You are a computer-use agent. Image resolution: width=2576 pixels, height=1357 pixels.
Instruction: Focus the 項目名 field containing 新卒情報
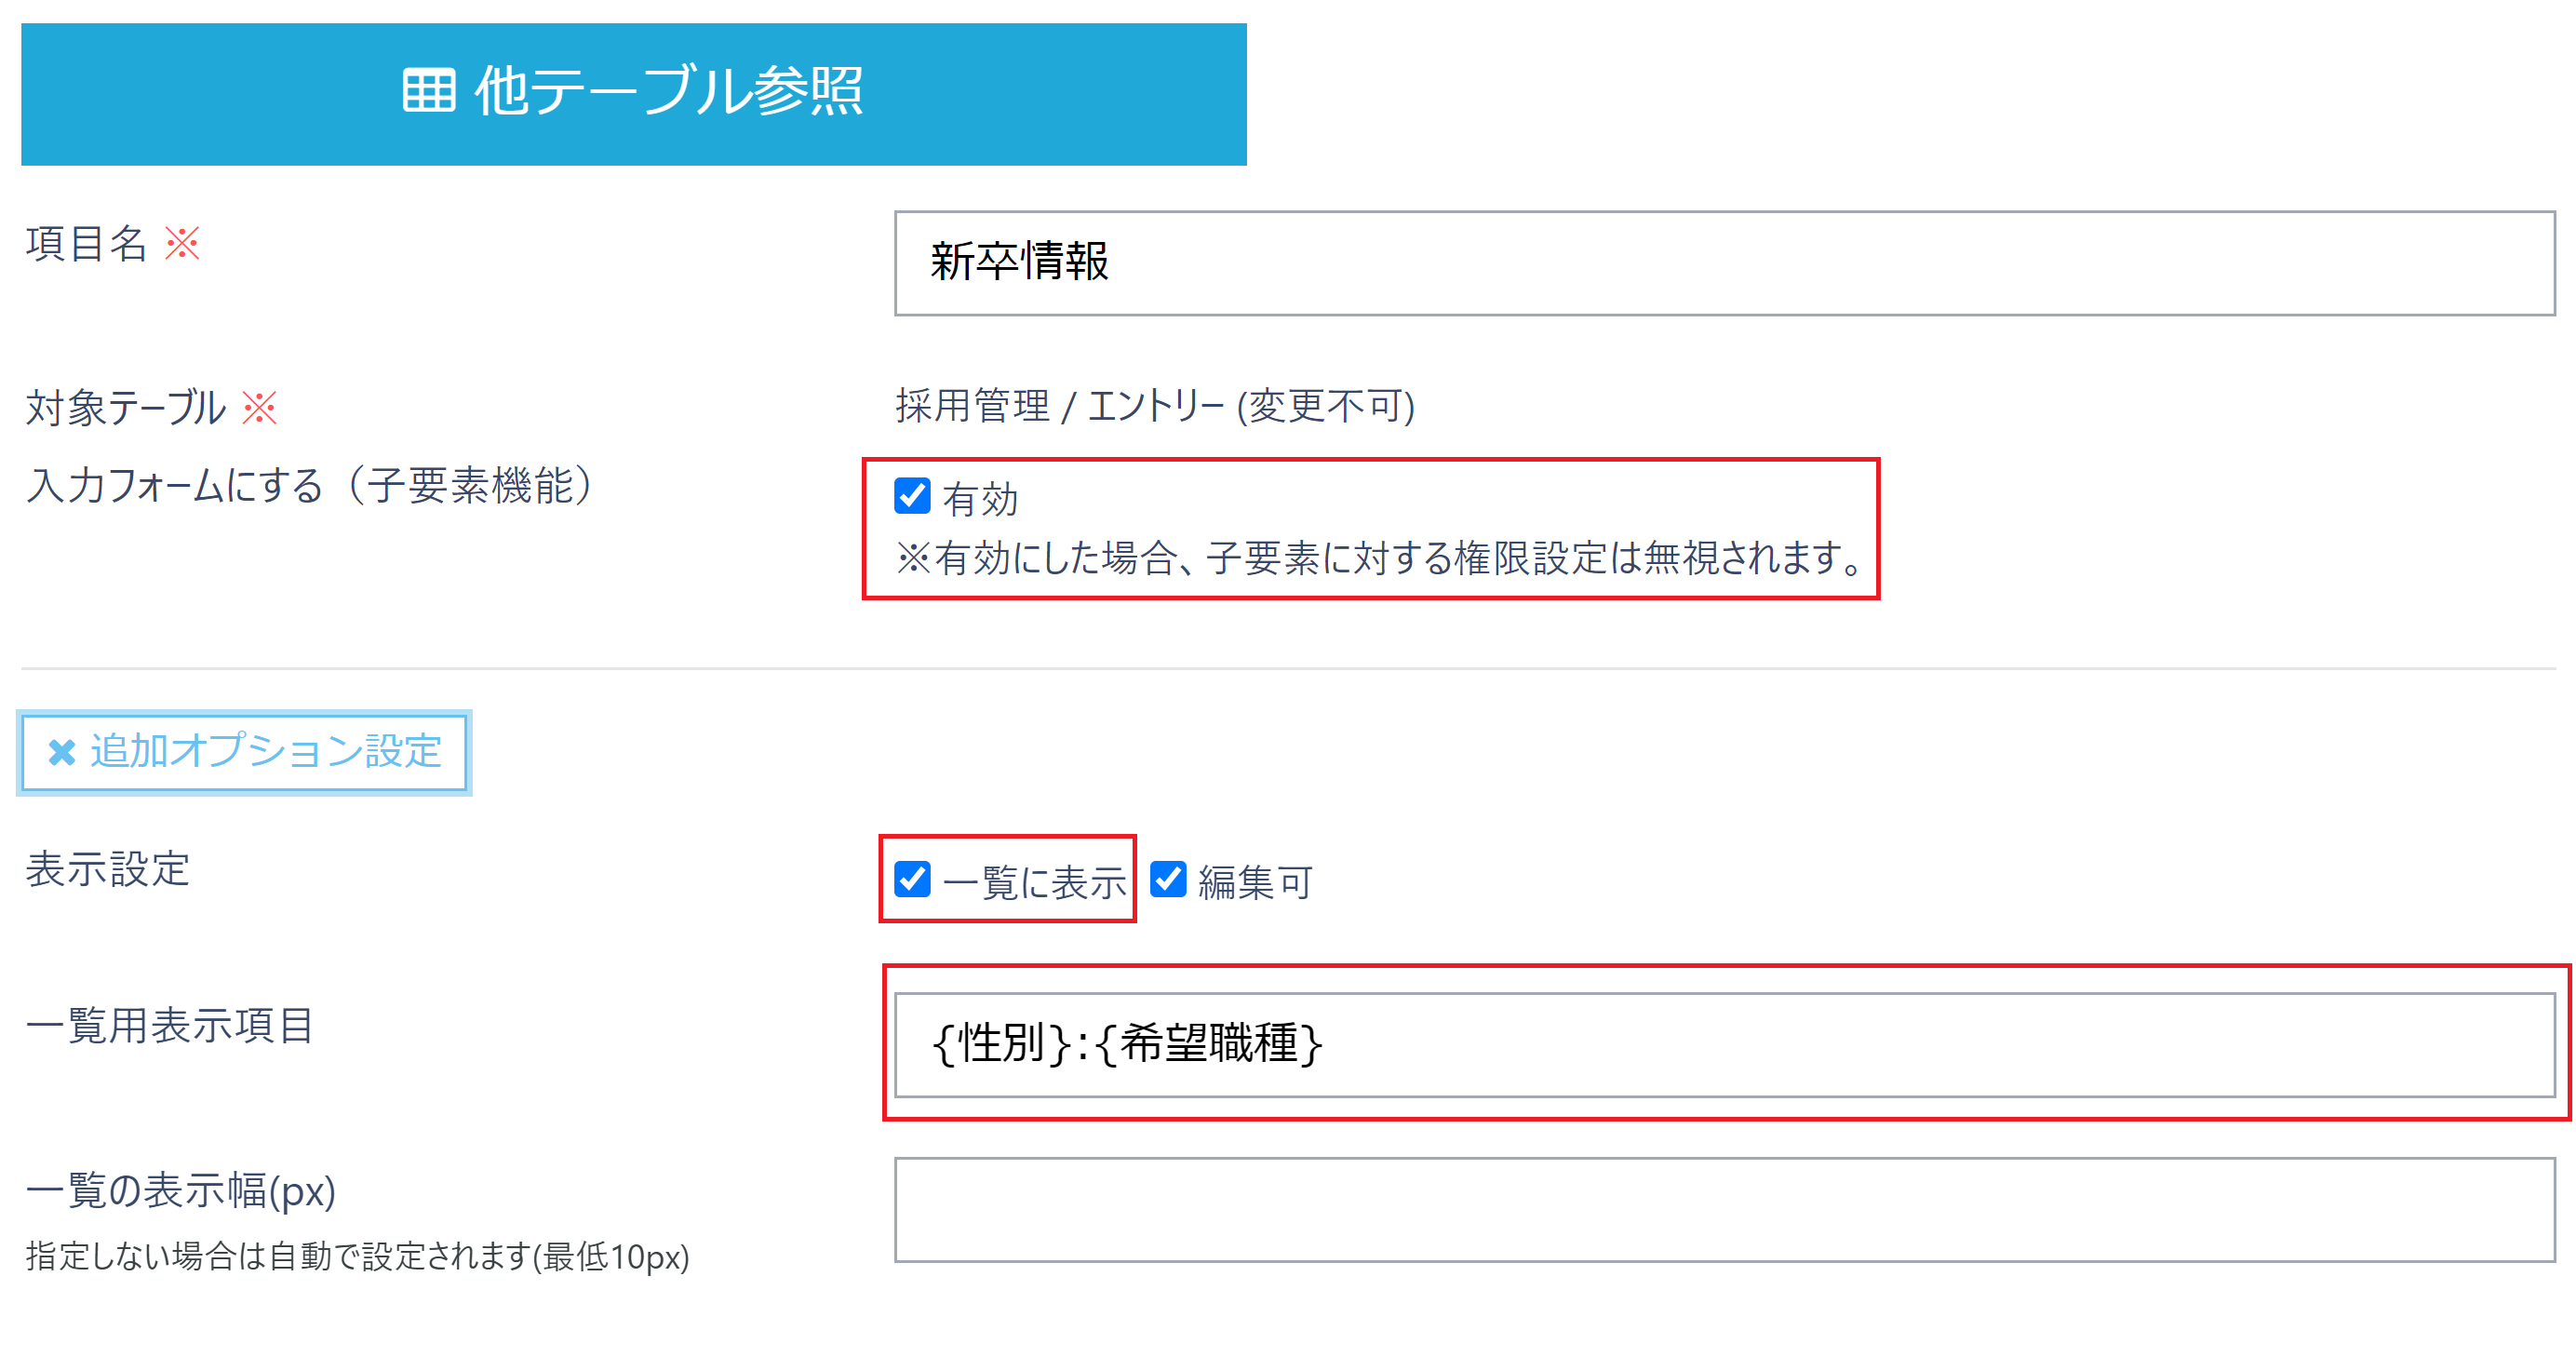click(1724, 263)
